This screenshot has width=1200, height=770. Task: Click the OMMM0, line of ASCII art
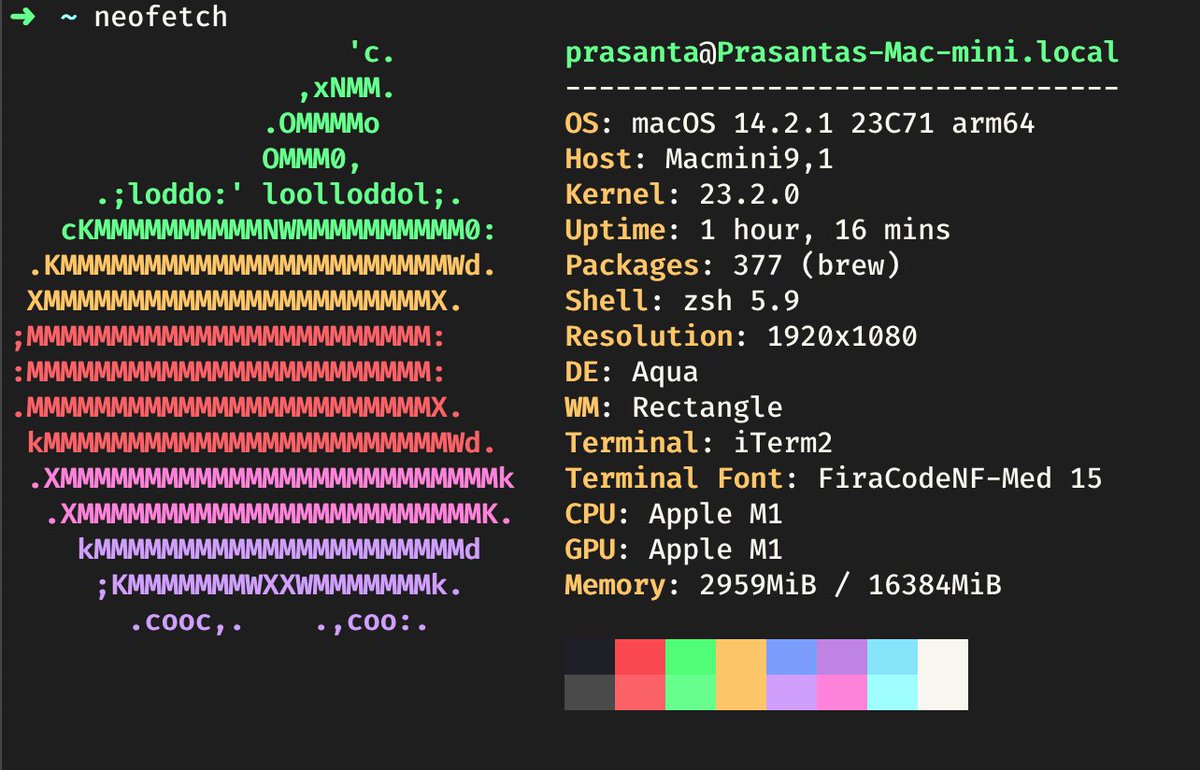coord(312,159)
